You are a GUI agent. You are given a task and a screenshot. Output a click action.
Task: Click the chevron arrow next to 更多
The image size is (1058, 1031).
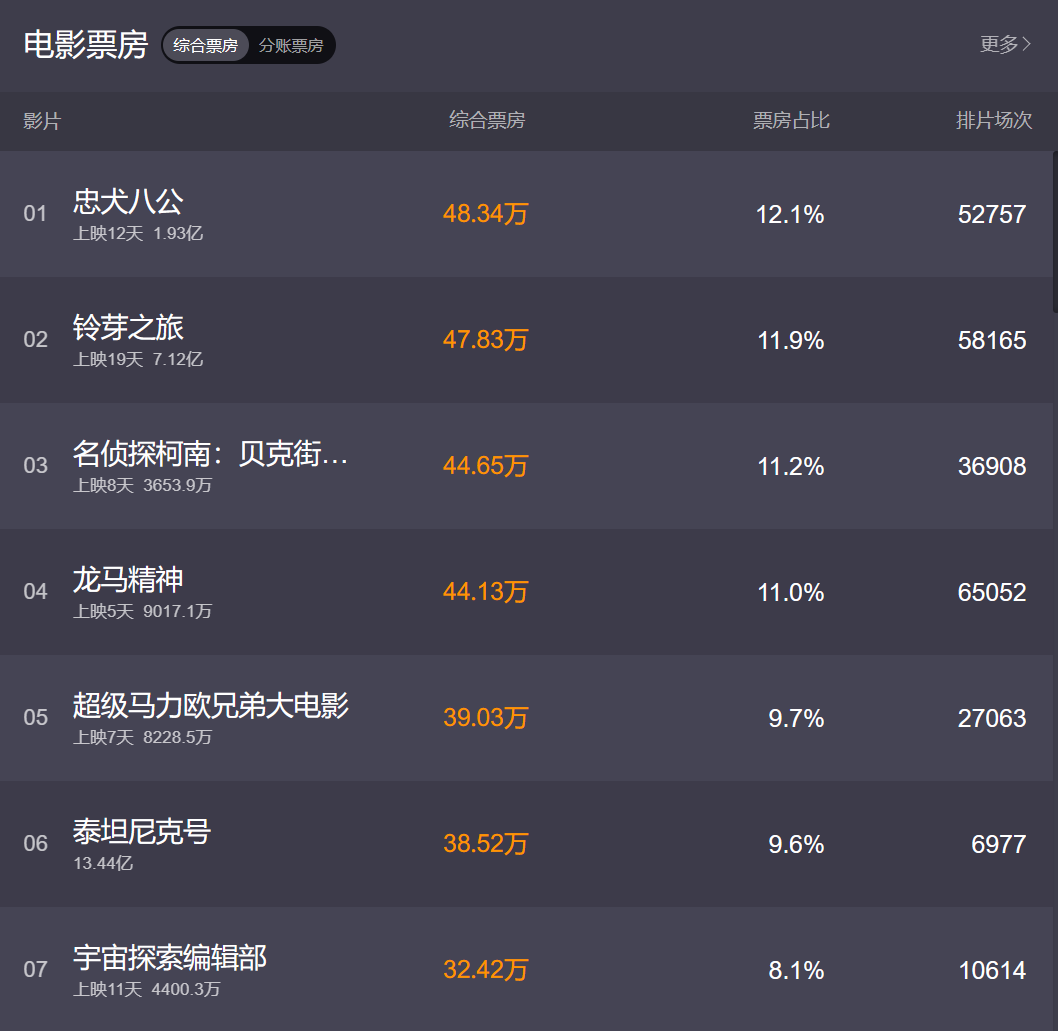(x=1027, y=44)
